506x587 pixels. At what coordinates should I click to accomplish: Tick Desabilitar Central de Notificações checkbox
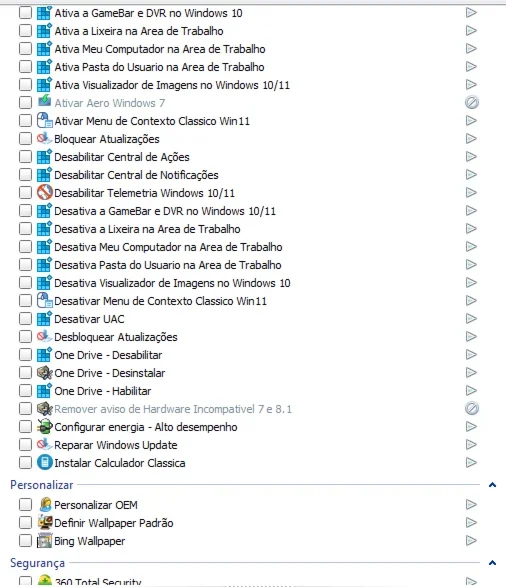(x=25, y=175)
